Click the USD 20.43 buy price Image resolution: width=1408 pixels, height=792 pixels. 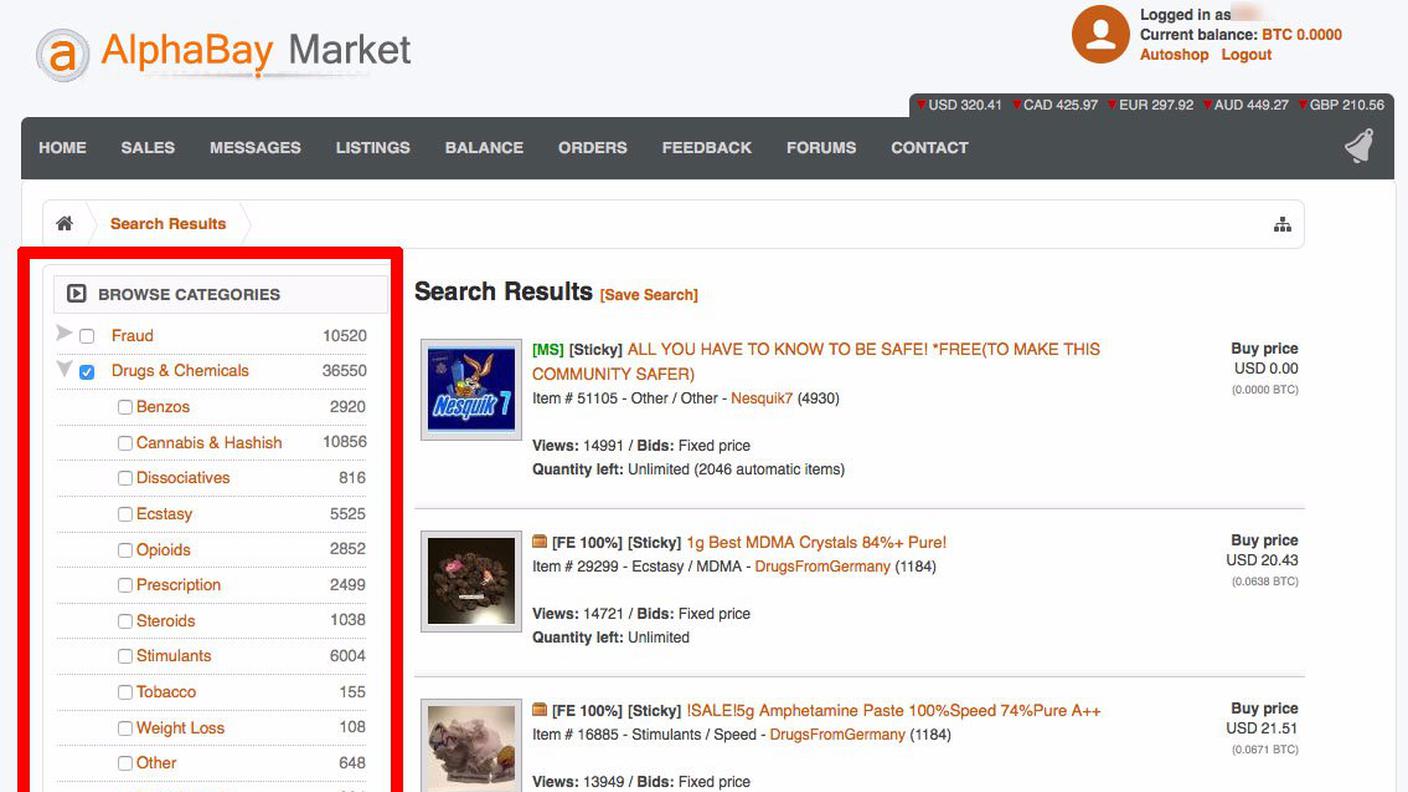pyautogui.click(x=1262, y=560)
